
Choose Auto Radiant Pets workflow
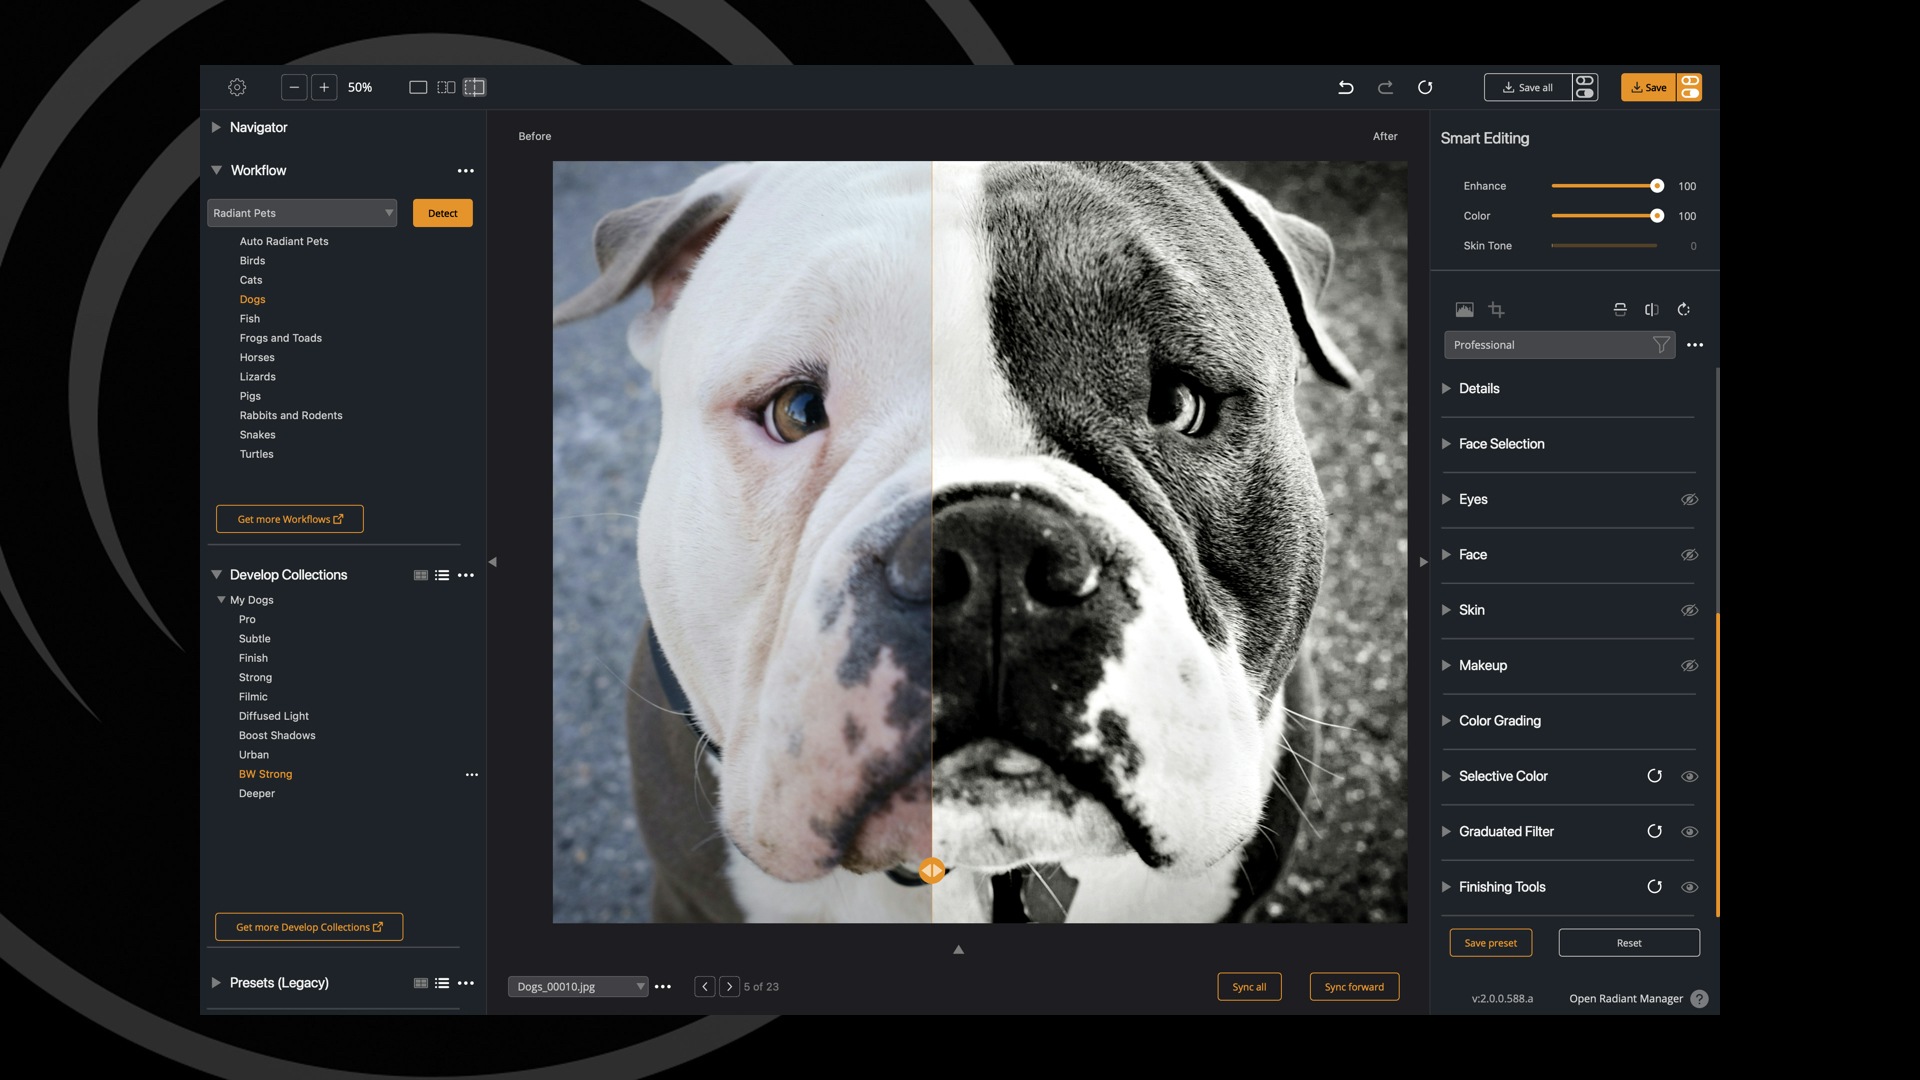pos(284,241)
